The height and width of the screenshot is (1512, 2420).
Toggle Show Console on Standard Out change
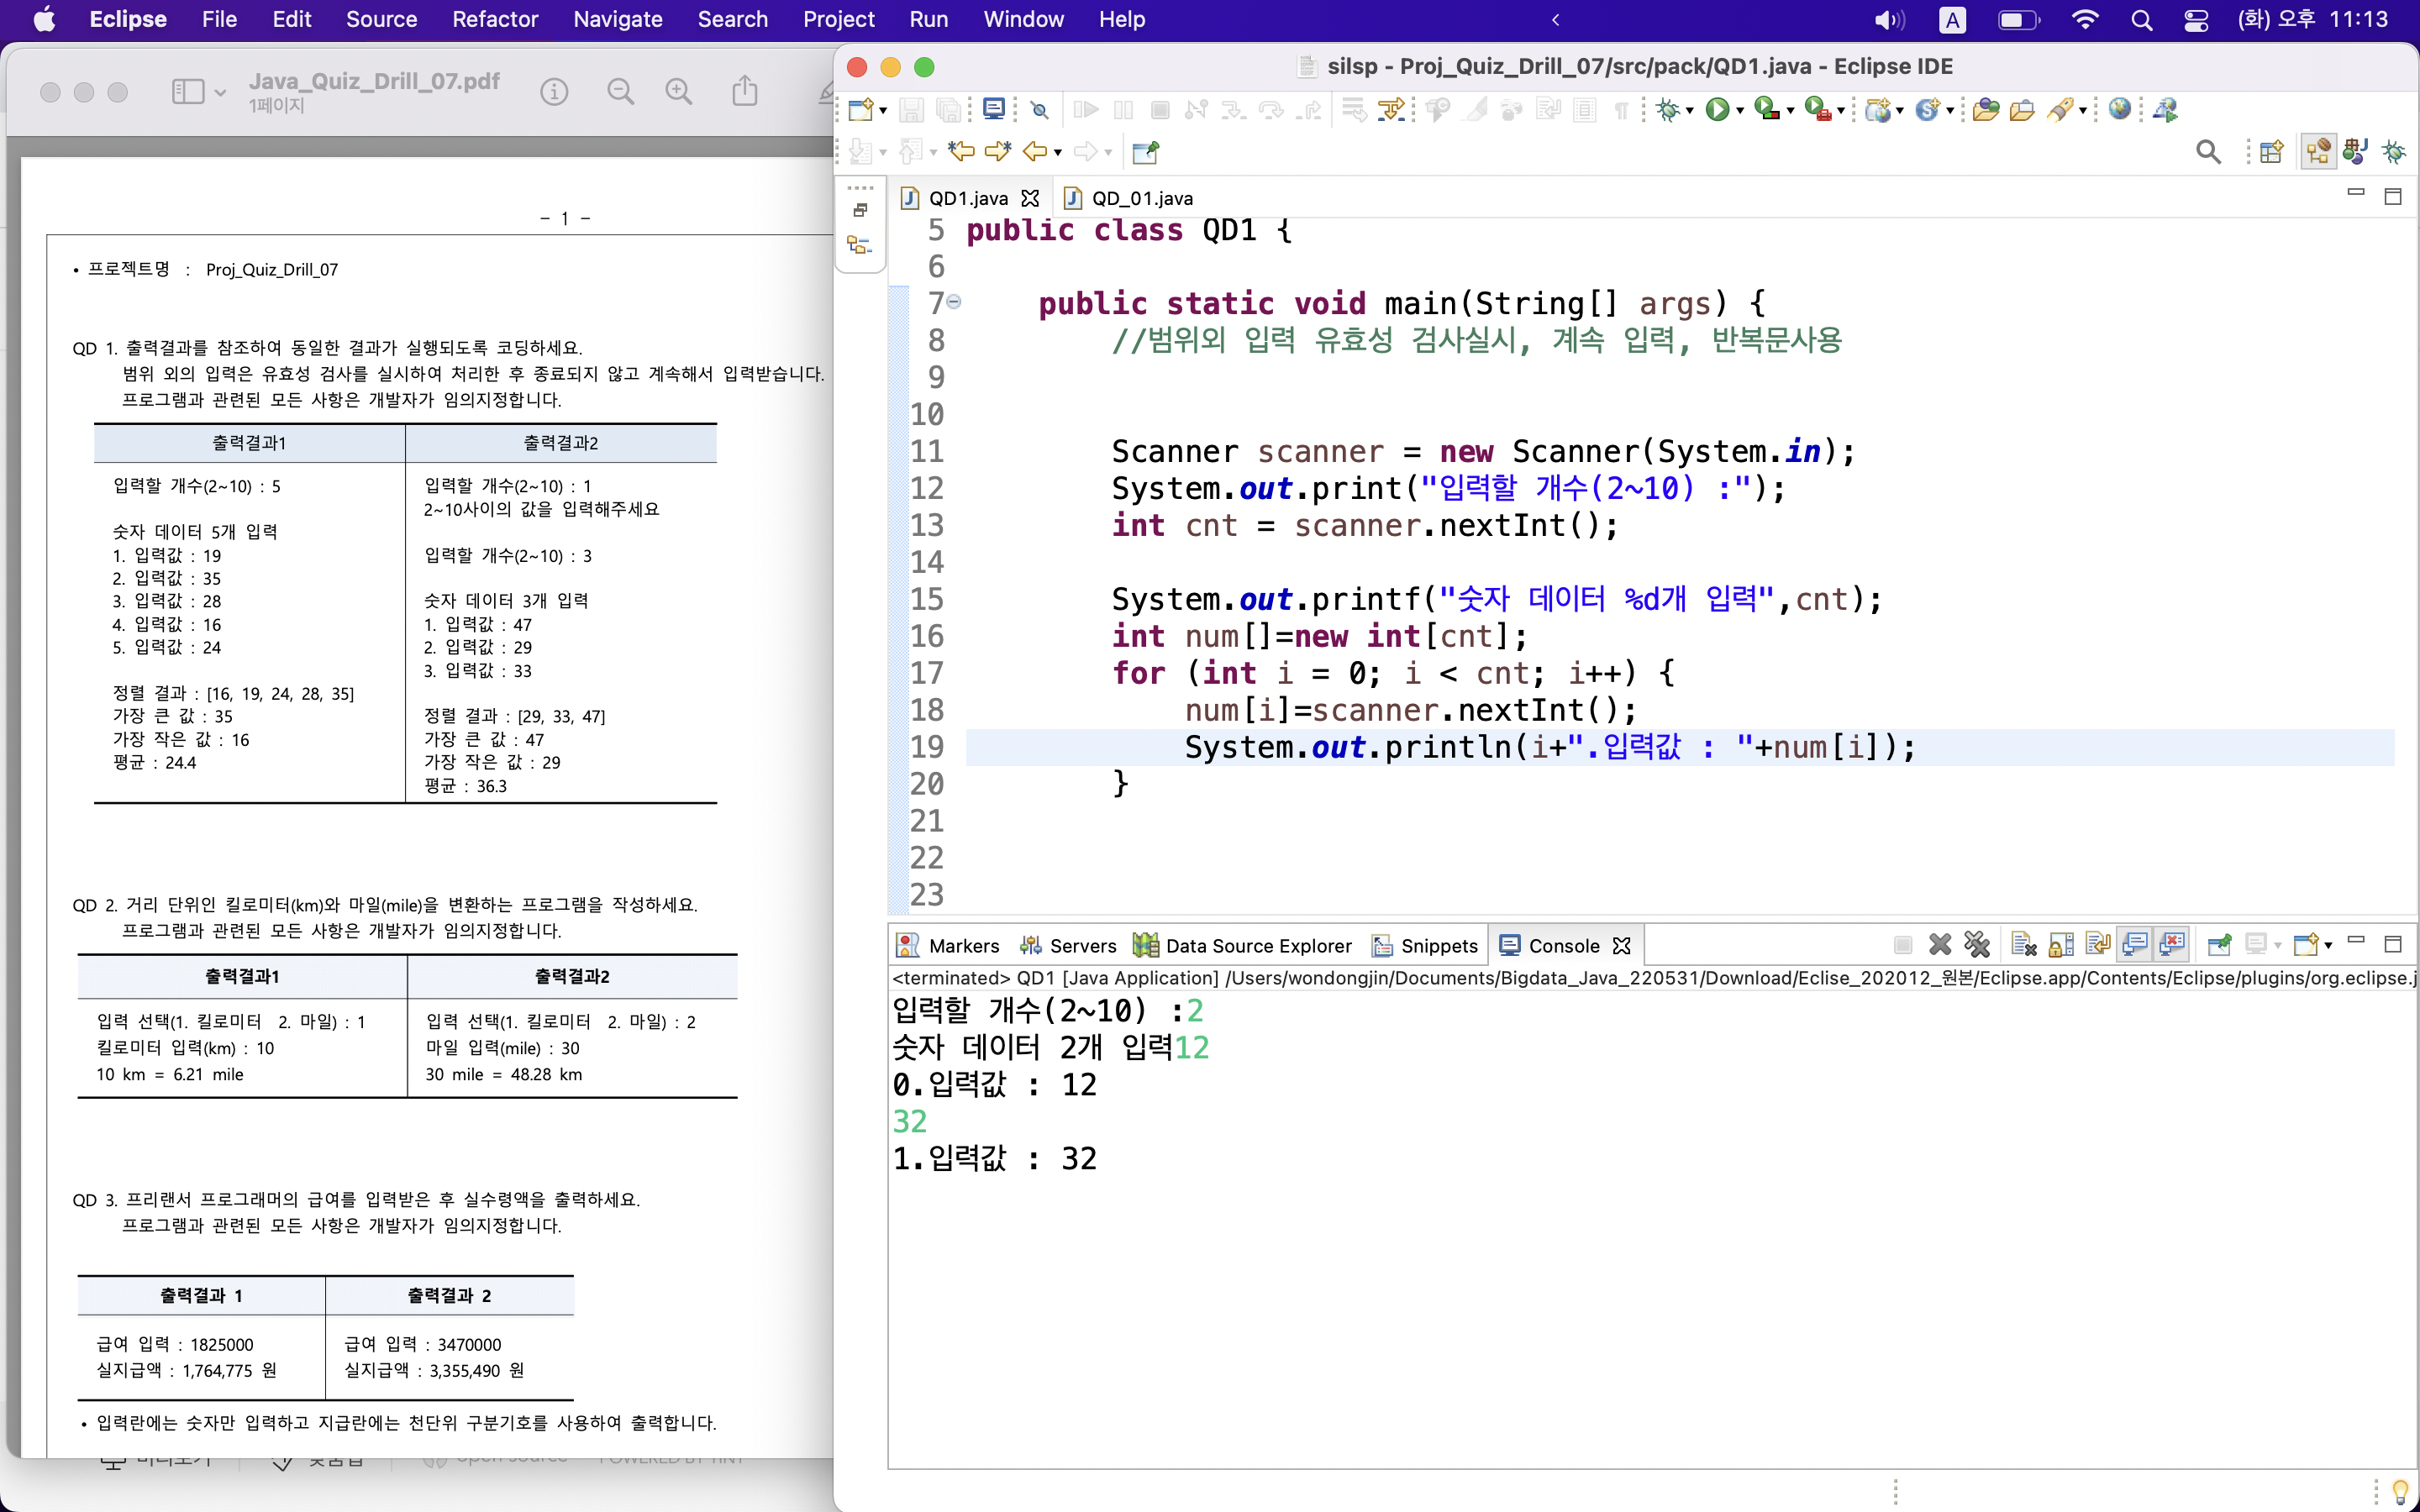[2134, 944]
